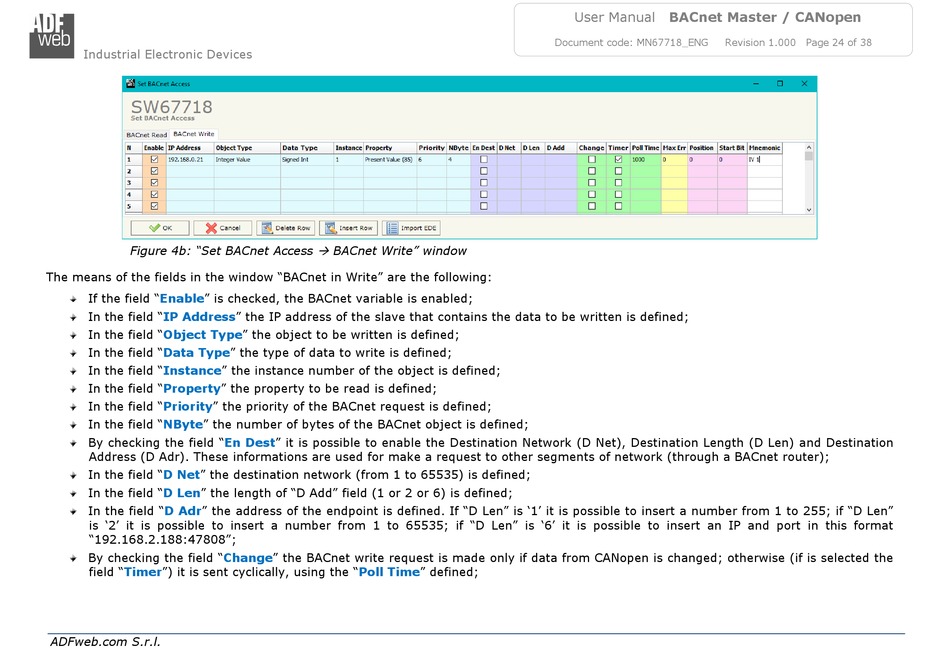The width and height of the screenshot is (950, 659).
Task: Tick the En Dest checkbox in row 5
Action: (483, 206)
